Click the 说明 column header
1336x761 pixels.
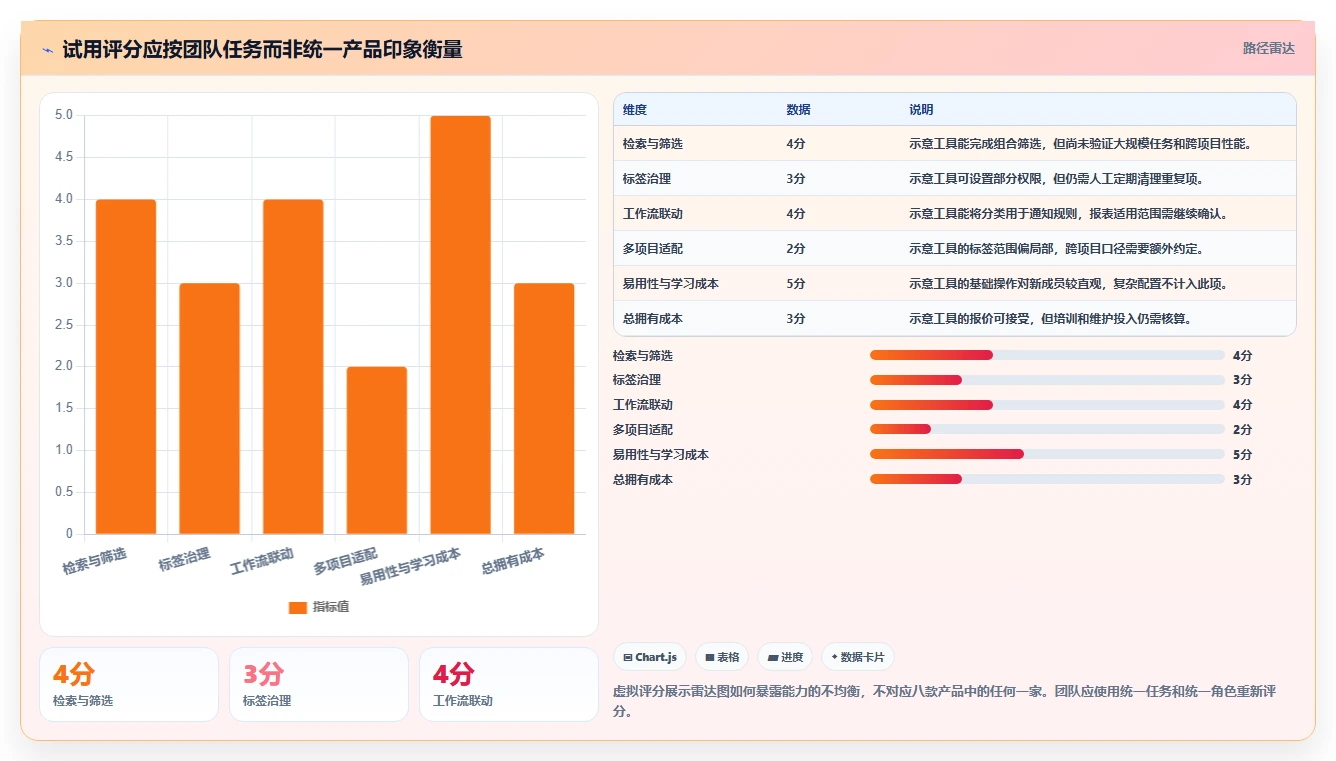coord(921,110)
